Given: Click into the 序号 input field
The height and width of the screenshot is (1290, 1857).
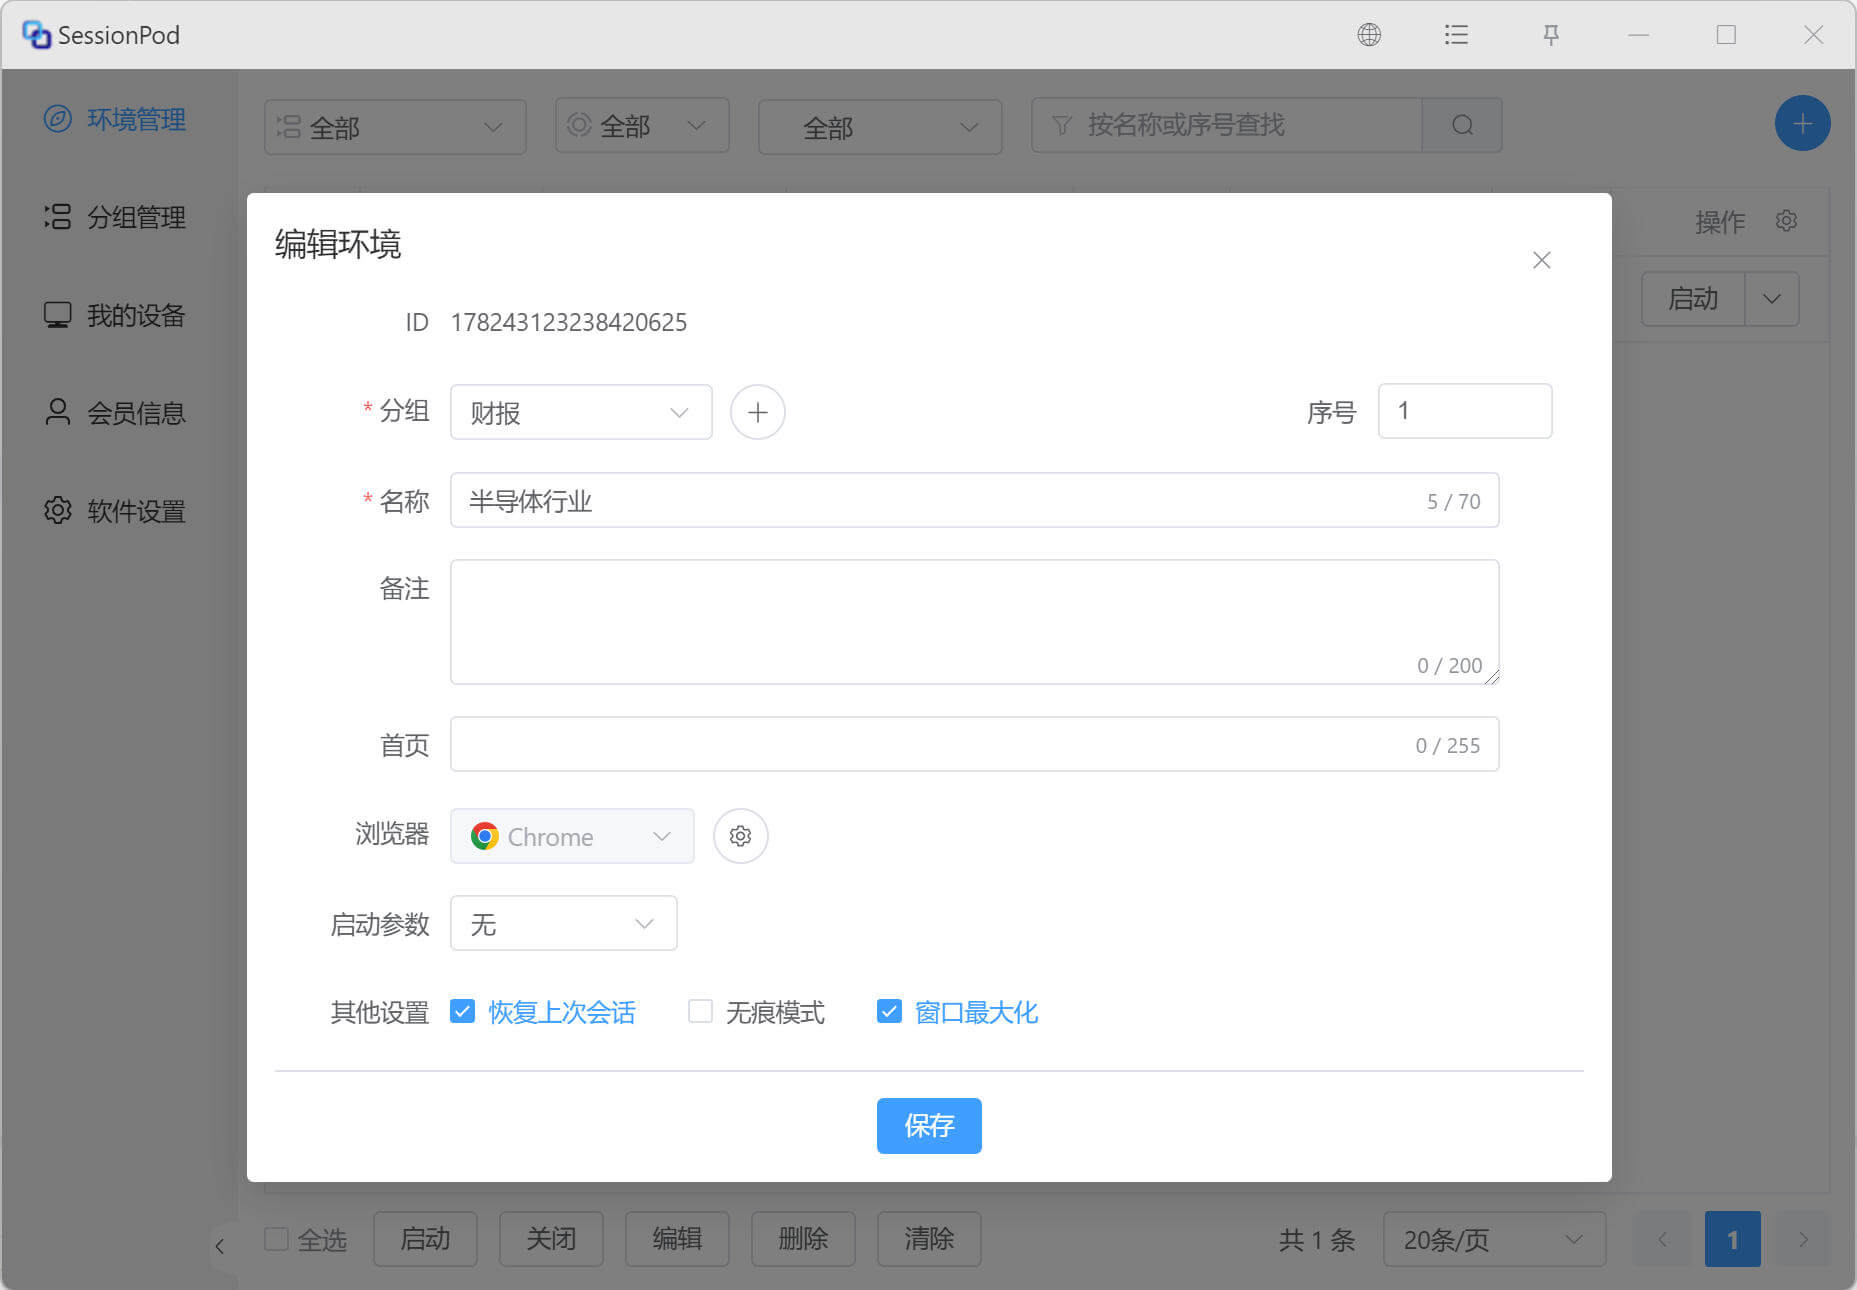Looking at the screenshot, I should (x=1465, y=411).
